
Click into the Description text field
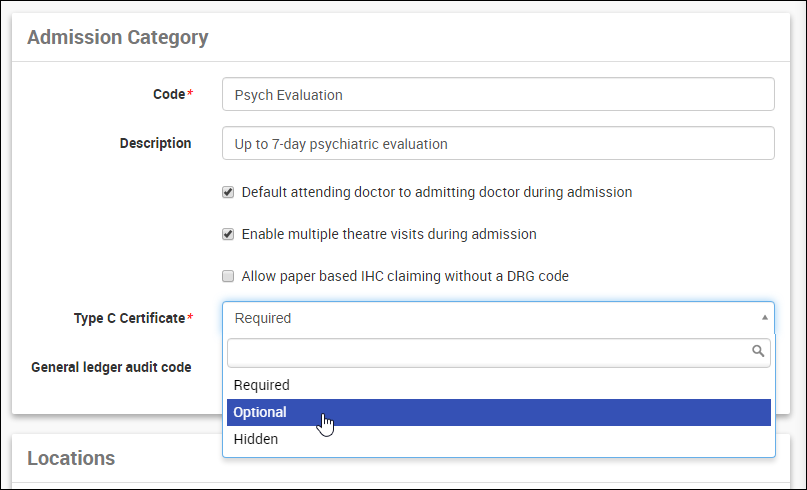click(498, 143)
